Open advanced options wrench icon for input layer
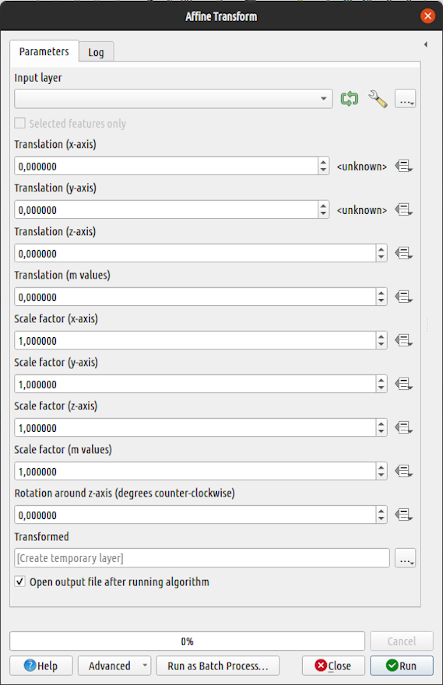Image resolution: width=443 pixels, height=685 pixels. [377, 99]
